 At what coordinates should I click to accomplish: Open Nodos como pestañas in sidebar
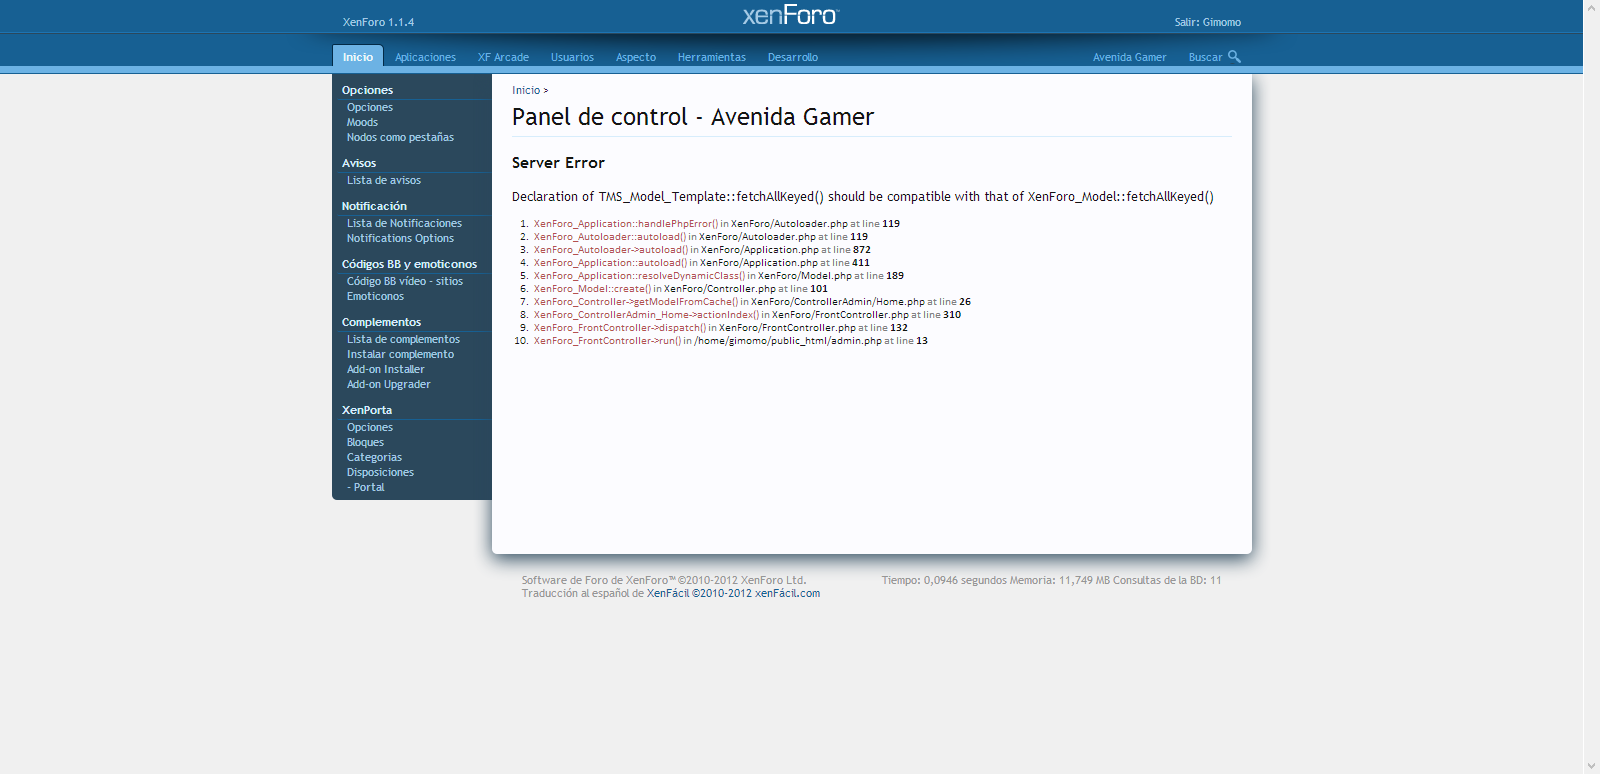pyautogui.click(x=400, y=137)
